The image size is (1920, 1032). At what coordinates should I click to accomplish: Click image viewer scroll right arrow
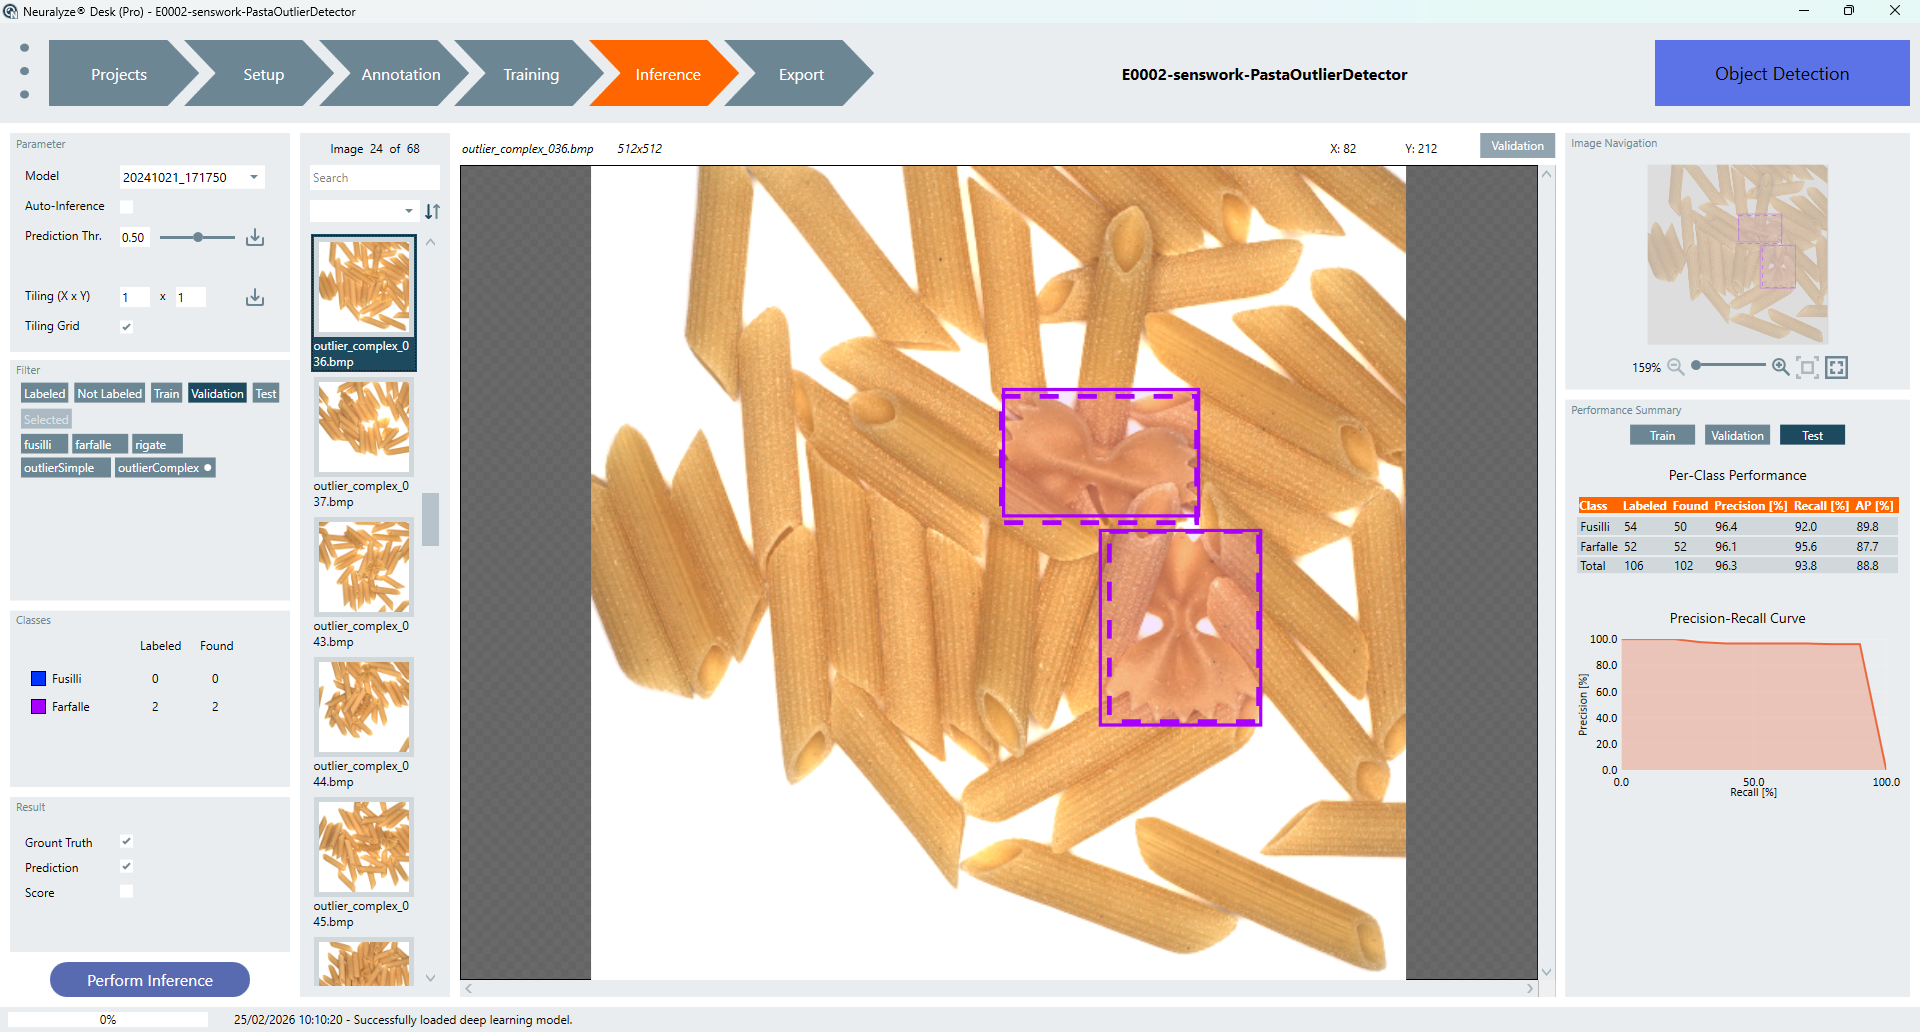(1530, 989)
